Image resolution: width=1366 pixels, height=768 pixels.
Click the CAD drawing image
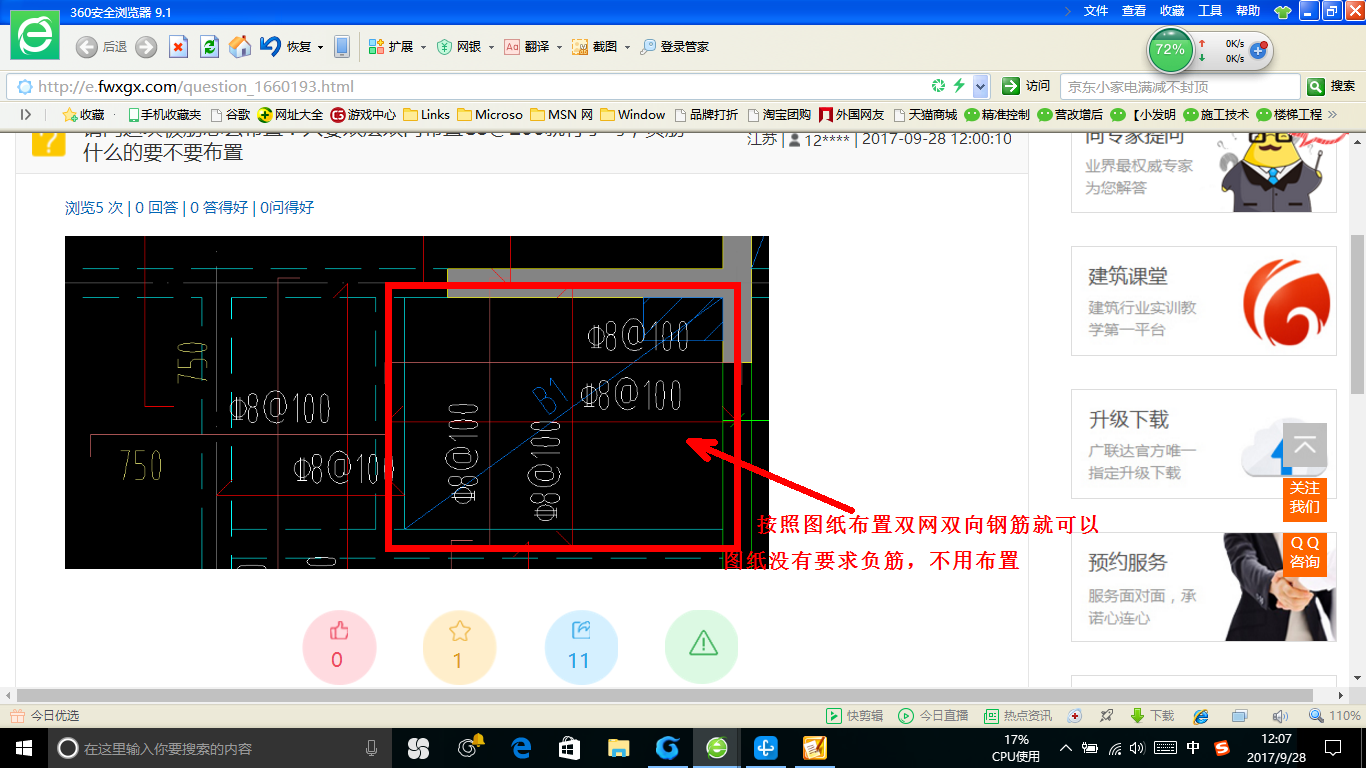point(417,402)
